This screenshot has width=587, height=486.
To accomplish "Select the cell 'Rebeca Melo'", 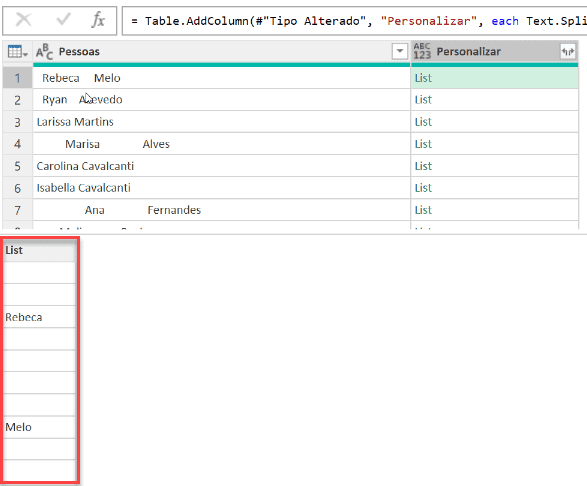I will [x=222, y=78].
